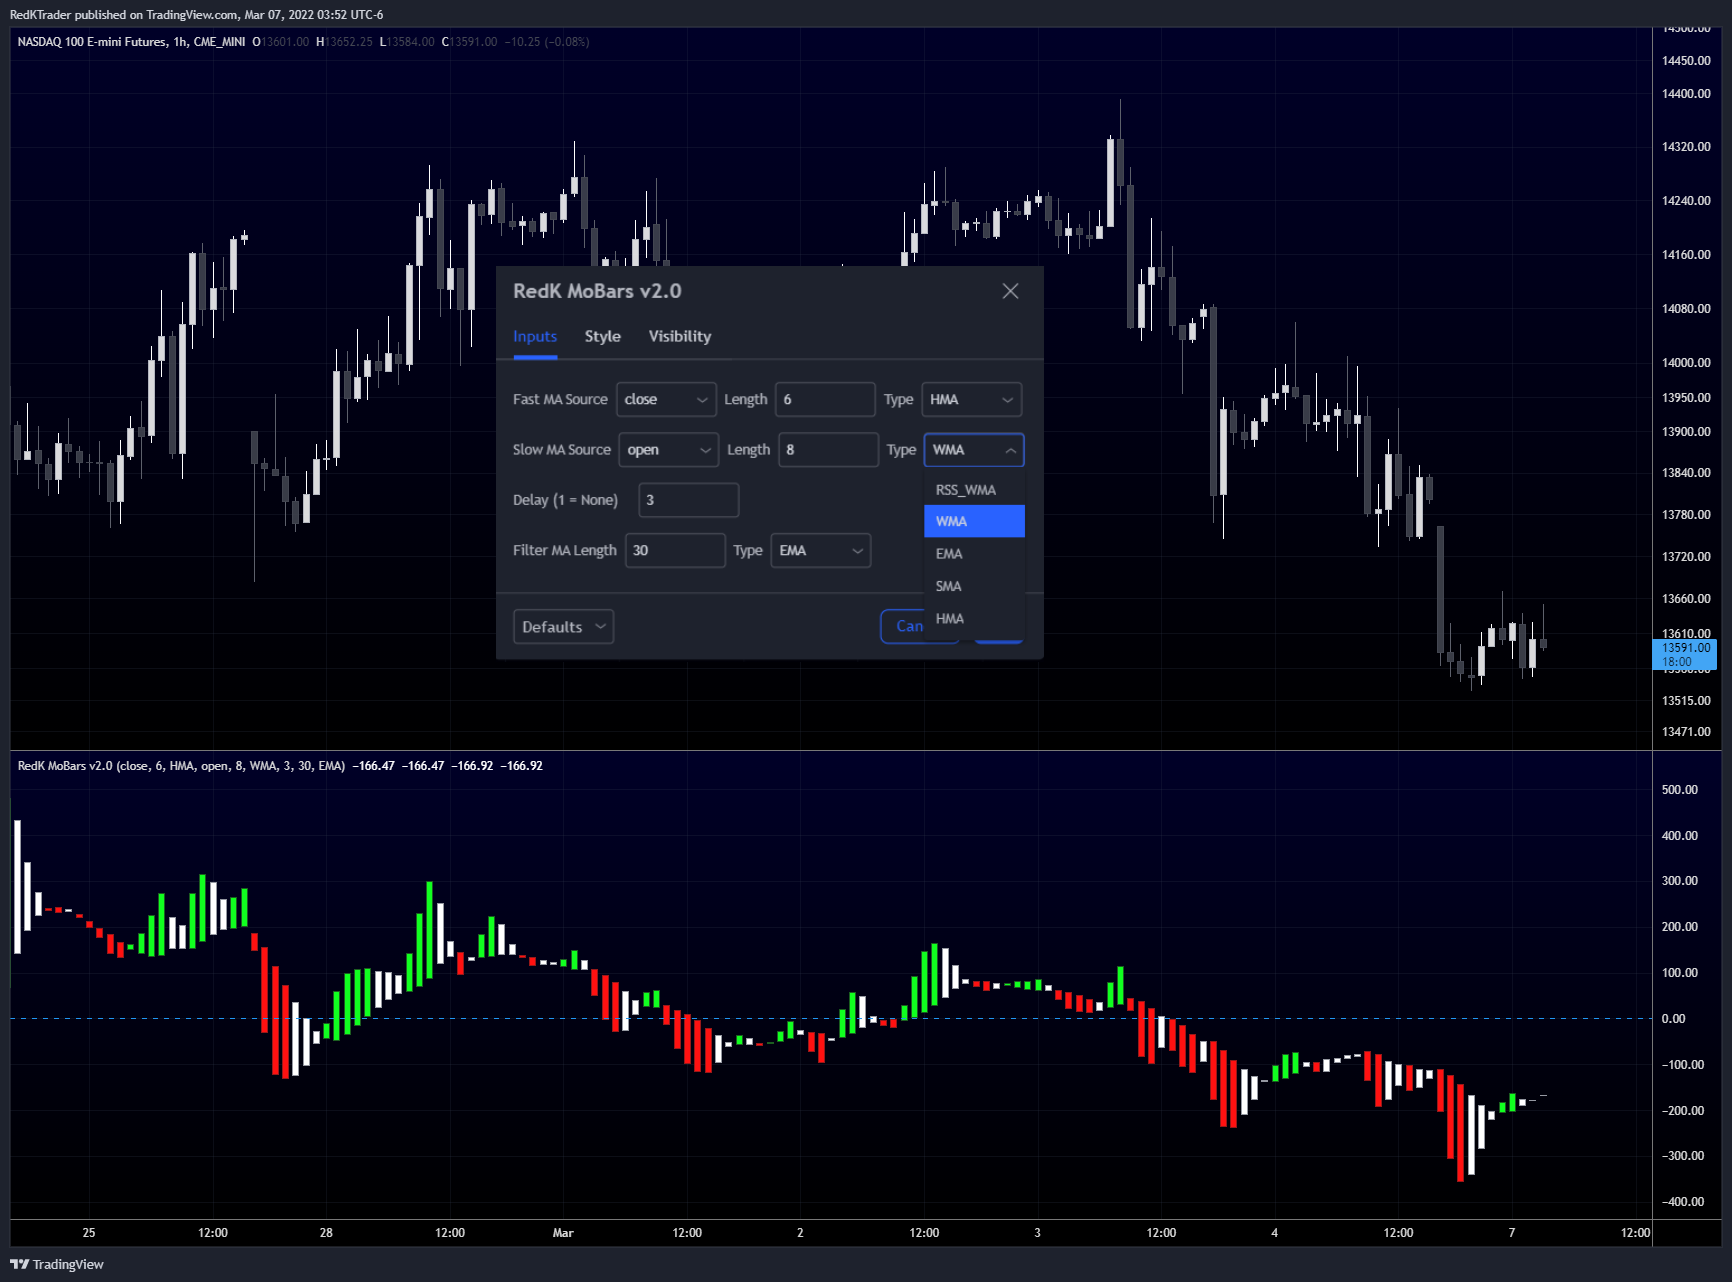Select RSS_WMA from the type list
1732x1282 pixels.
pos(974,490)
